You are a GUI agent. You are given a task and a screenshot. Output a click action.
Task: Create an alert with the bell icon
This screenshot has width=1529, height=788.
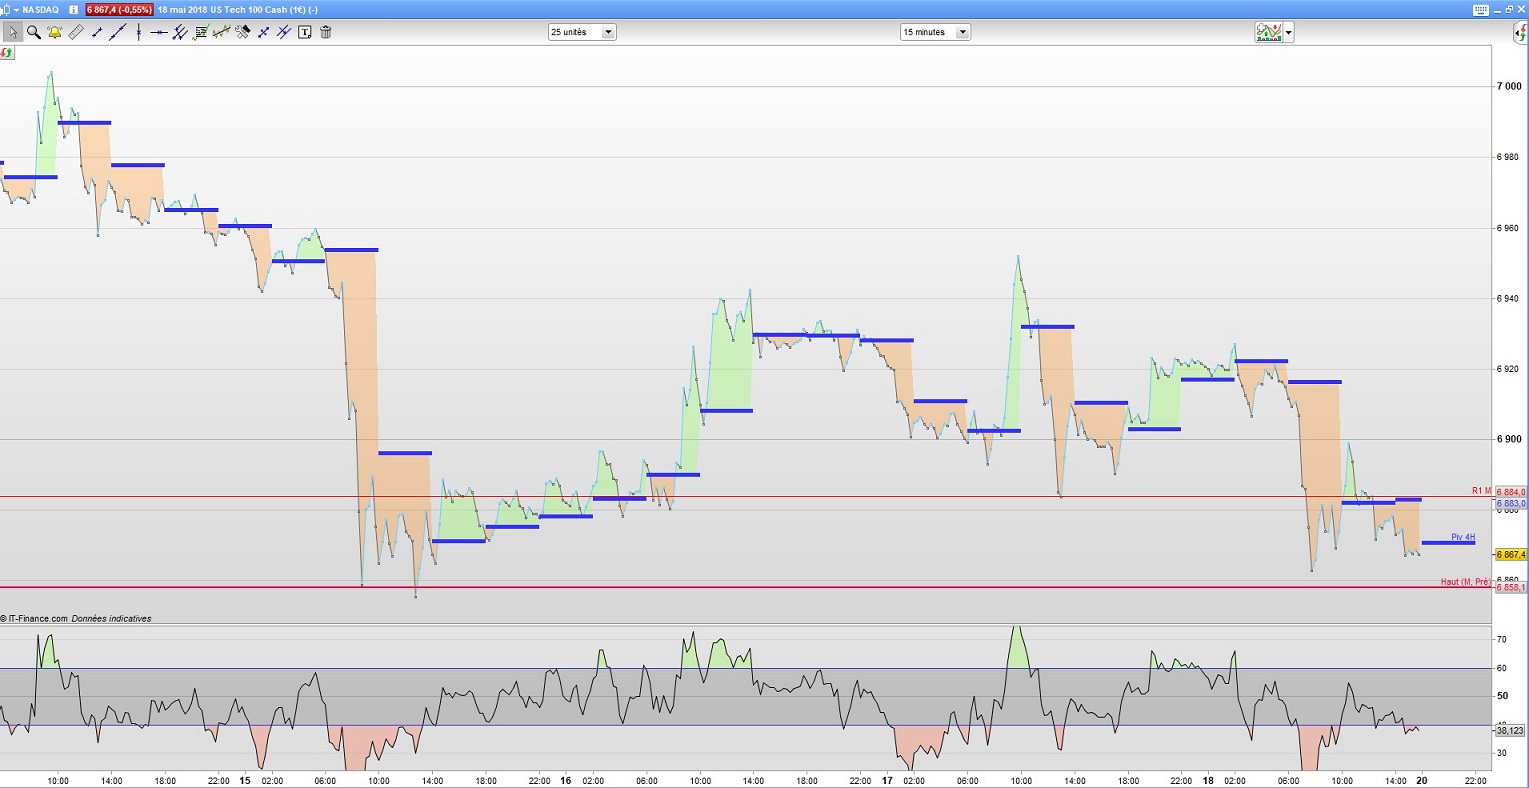coord(55,32)
